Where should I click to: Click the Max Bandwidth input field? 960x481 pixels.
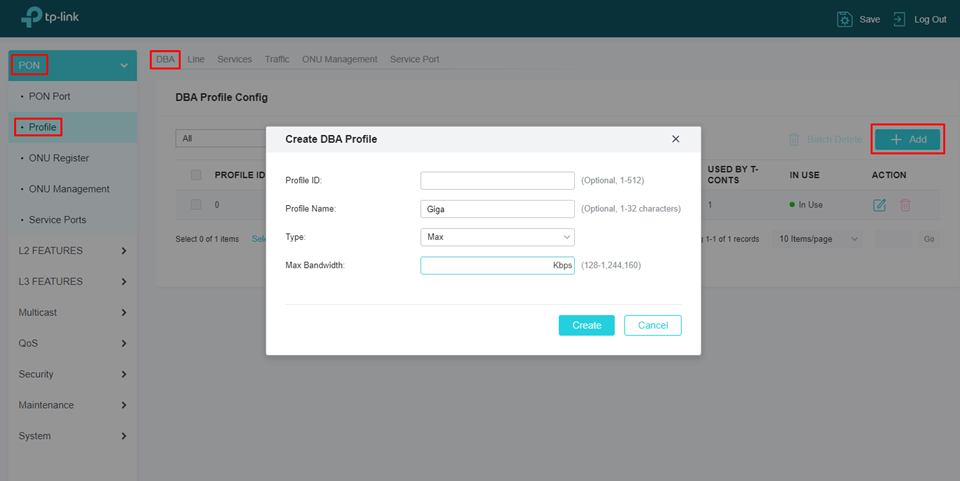click(x=487, y=266)
